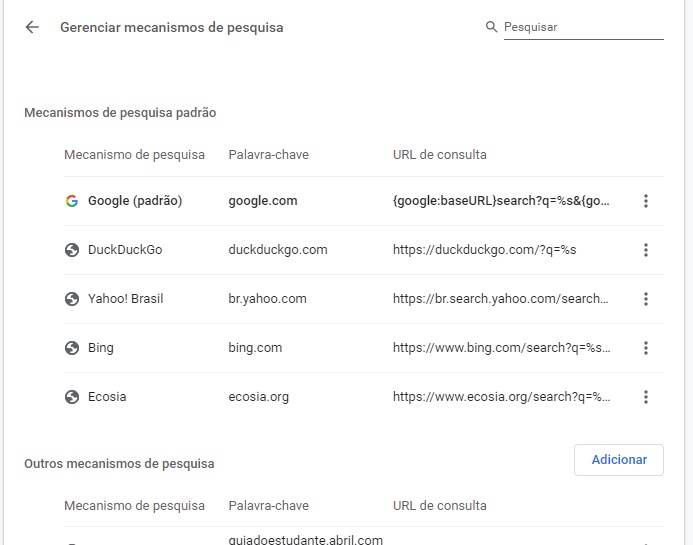The height and width of the screenshot is (545, 693).
Task: Open more actions for Google (padrão)
Action: pyautogui.click(x=646, y=201)
